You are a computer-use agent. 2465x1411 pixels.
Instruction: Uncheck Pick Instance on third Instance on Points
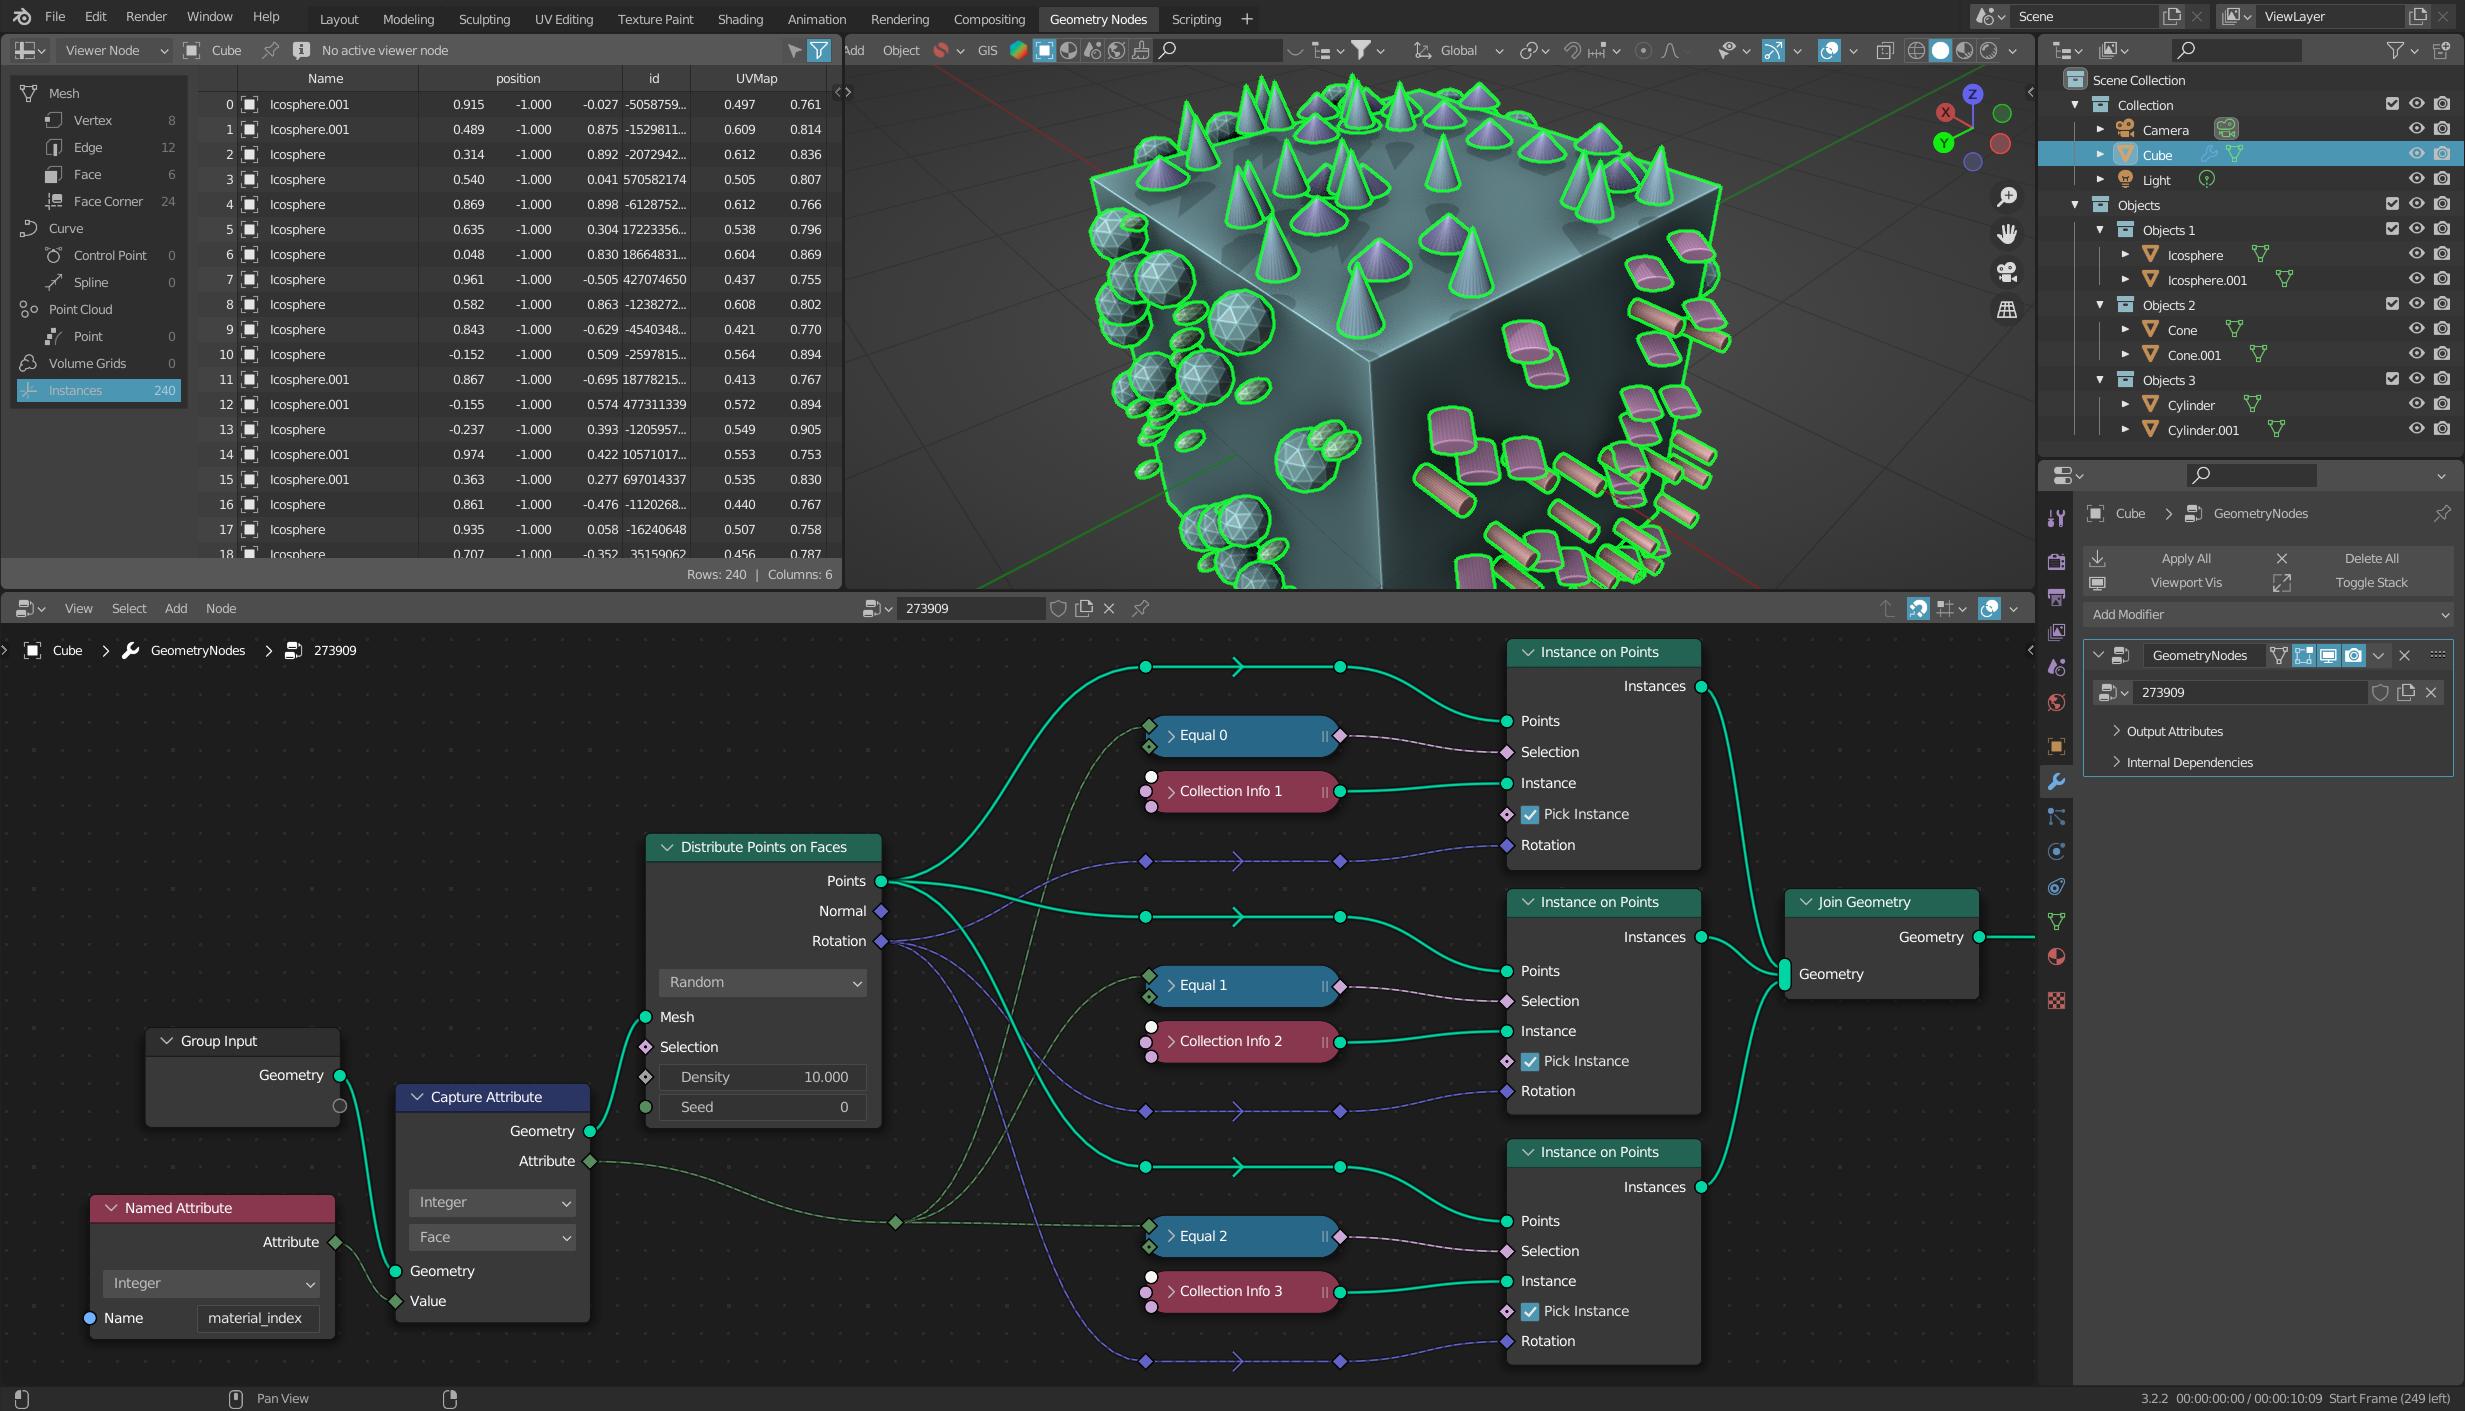(1530, 1312)
